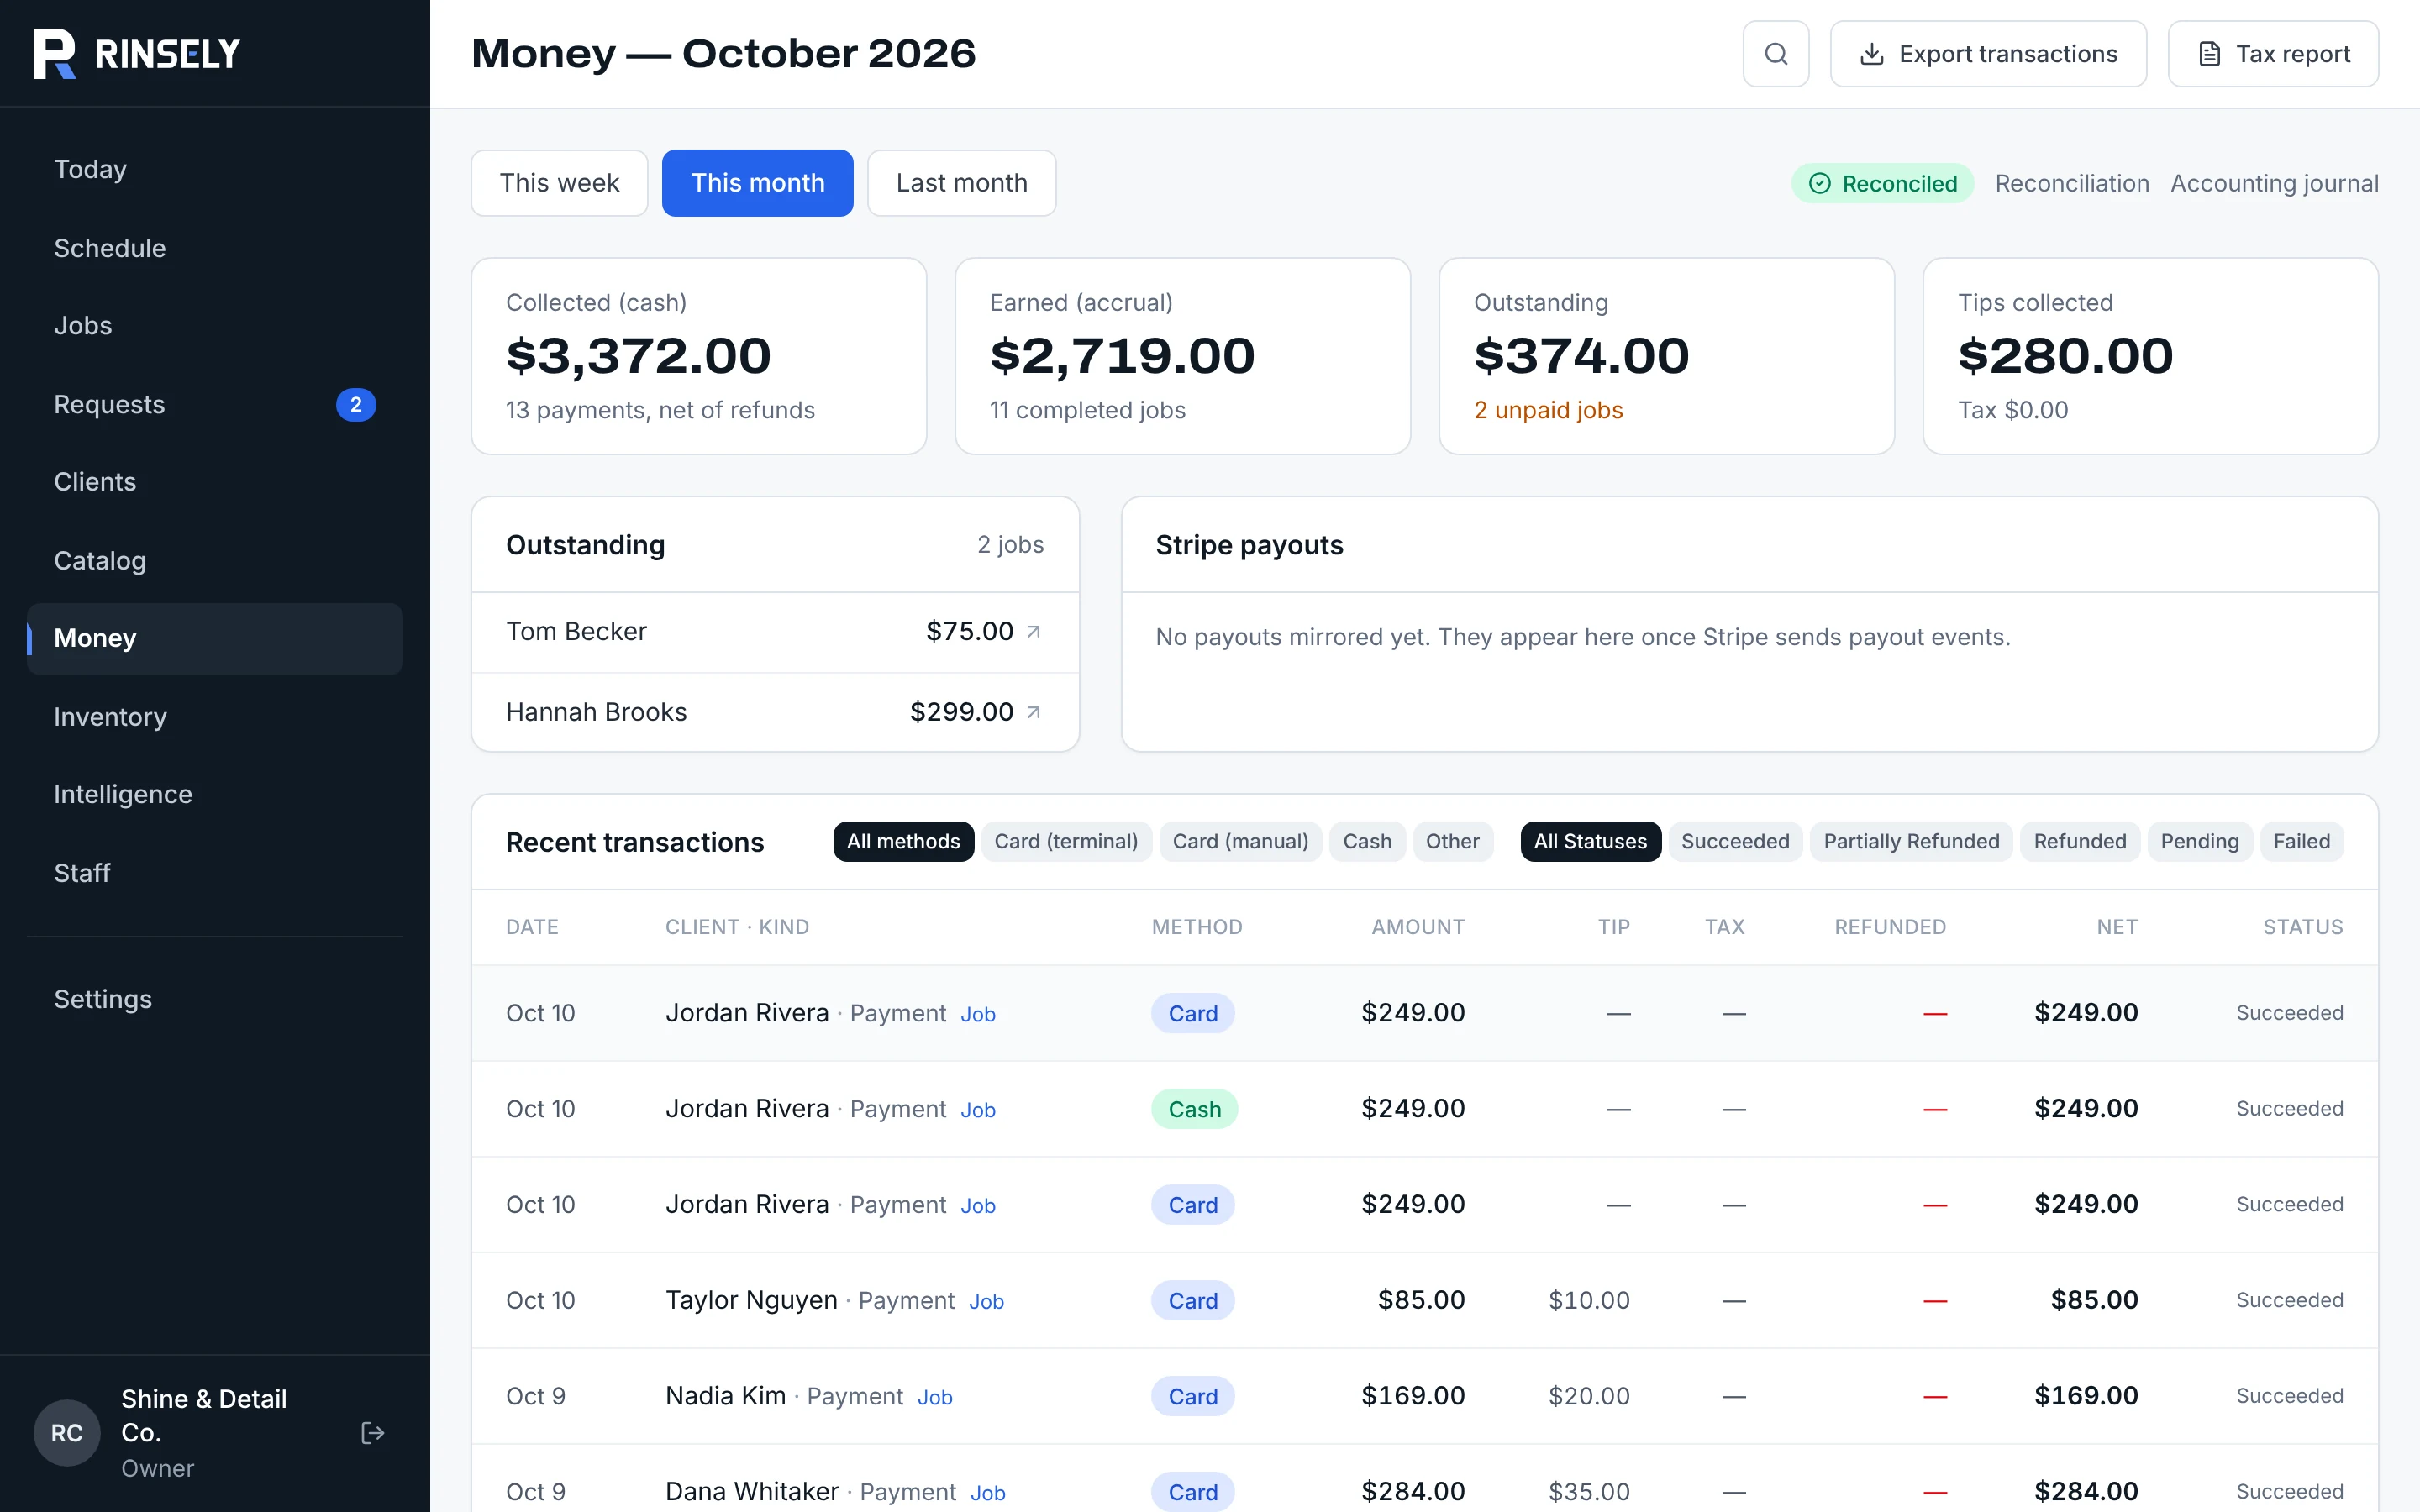2420x1512 pixels.
Task: Open Requests in sidebar
Action: pyautogui.click(x=215, y=404)
